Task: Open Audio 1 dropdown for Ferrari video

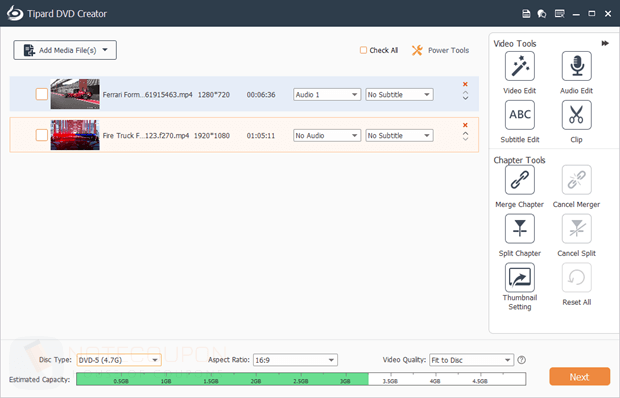Action: [327, 94]
